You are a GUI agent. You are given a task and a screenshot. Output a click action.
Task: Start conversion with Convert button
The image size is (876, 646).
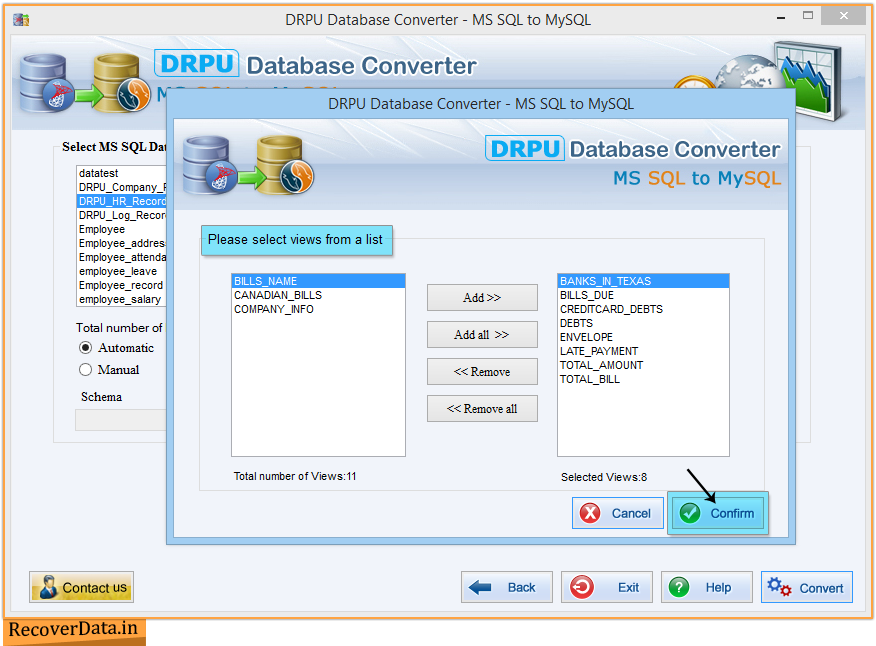tap(807, 587)
